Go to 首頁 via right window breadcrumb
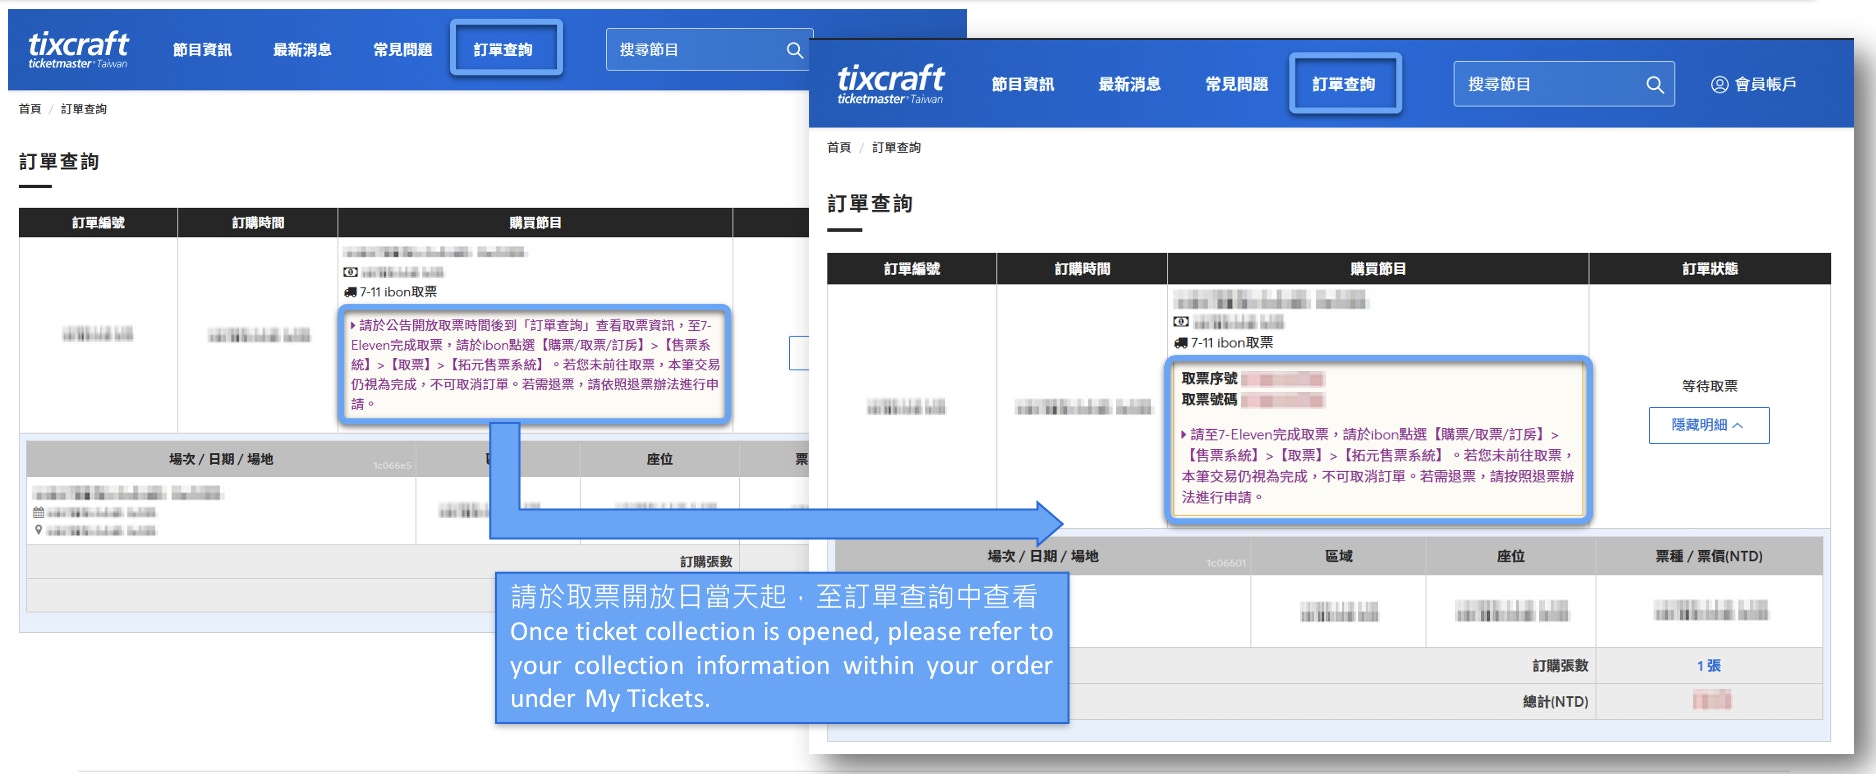The height and width of the screenshot is (774, 1876). [x=838, y=148]
